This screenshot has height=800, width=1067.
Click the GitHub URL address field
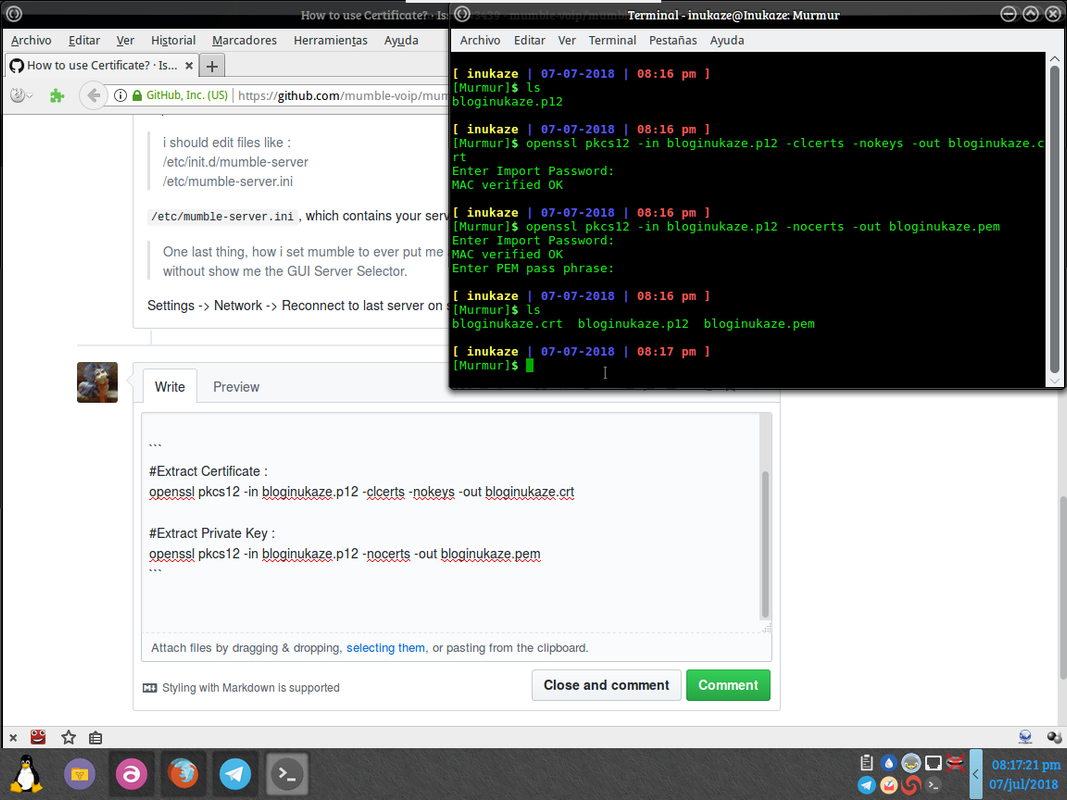(x=342, y=95)
